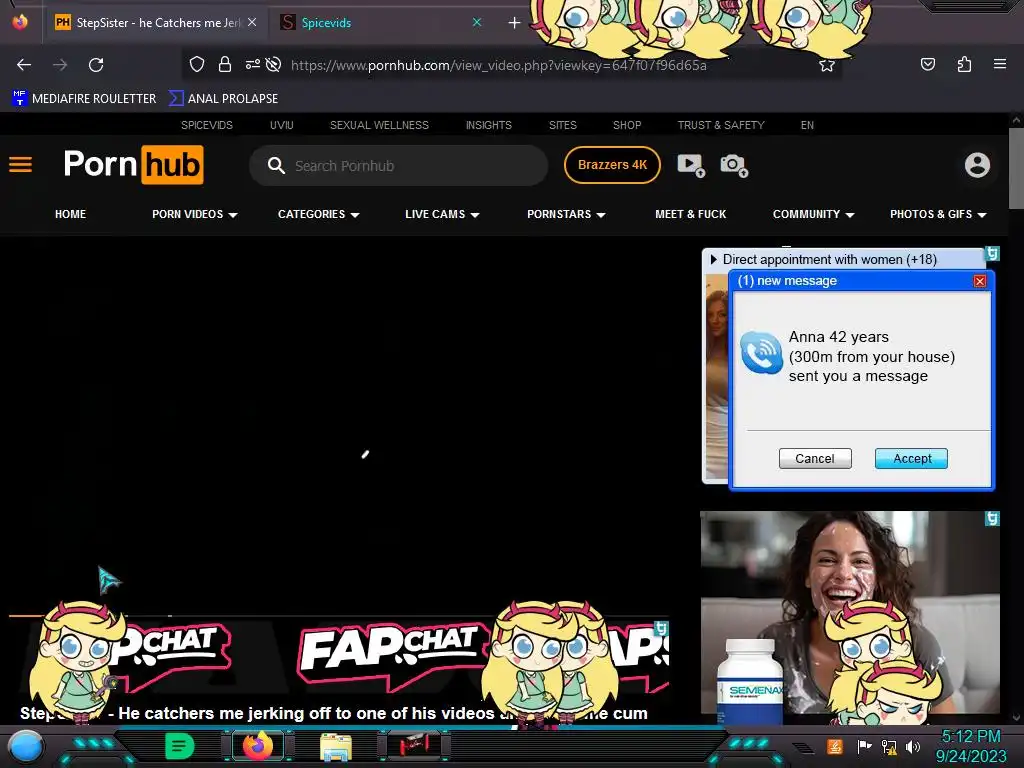
Task: Focus the Search field on the site
Action: pyautogui.click(x=398, y=165)
